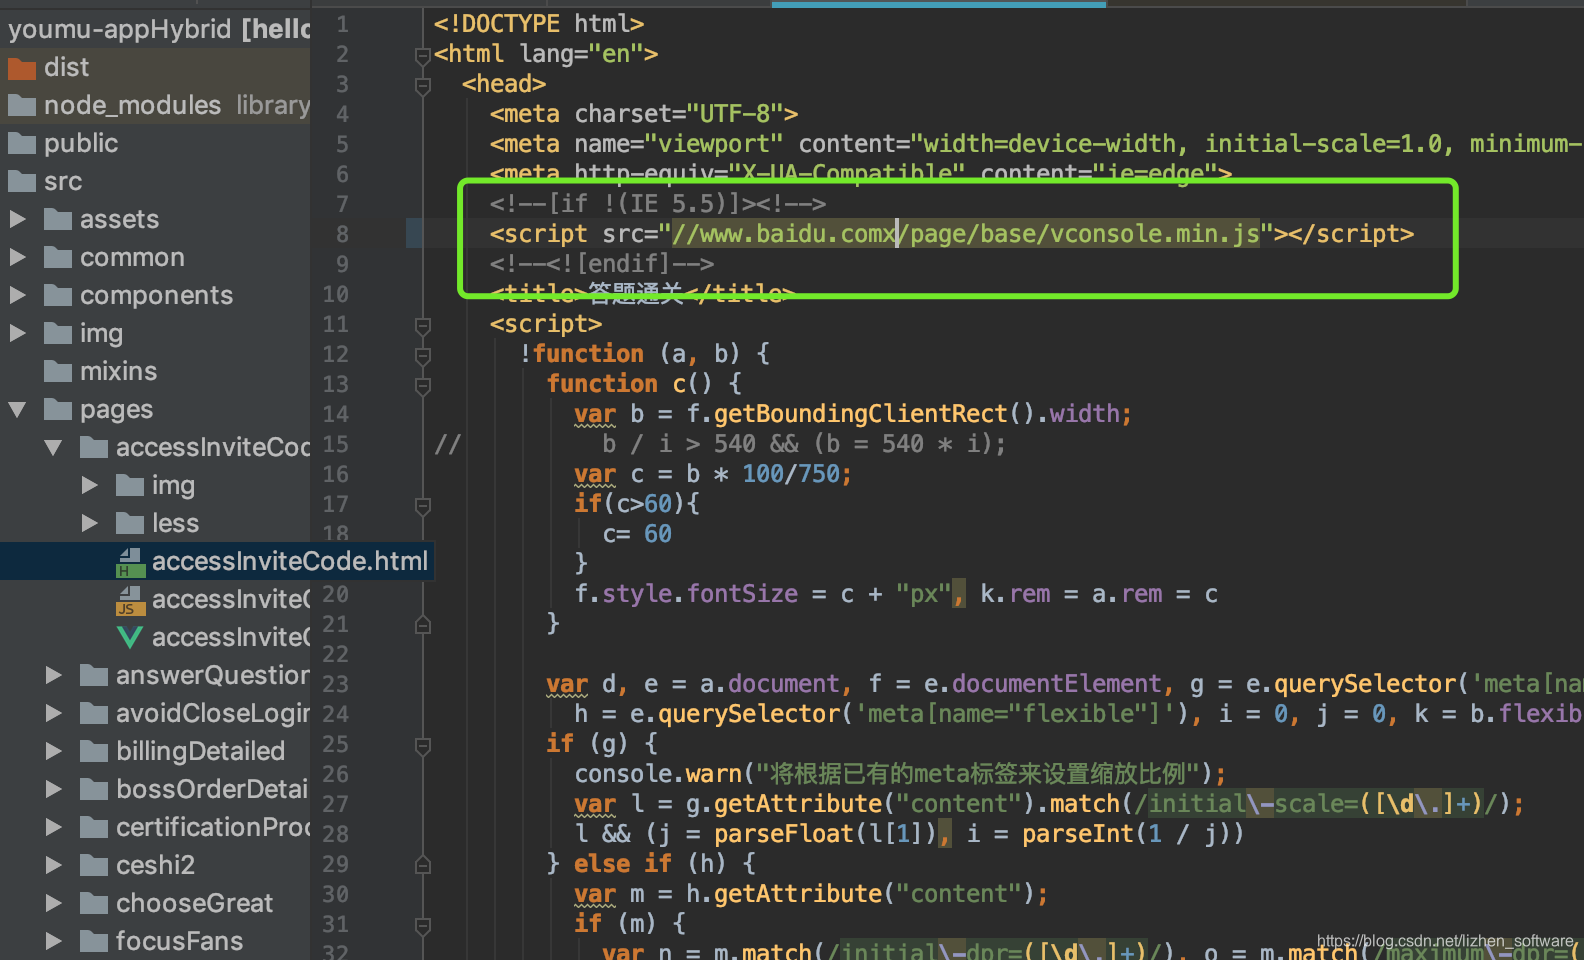
Task: Click the common folder icon
Action: tap(58, 258)
